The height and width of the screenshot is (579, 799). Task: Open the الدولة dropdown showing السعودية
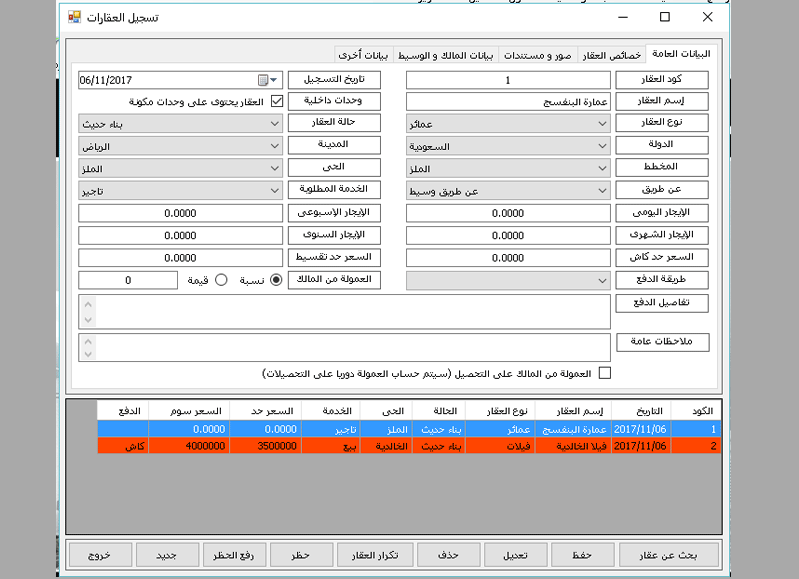508,146
